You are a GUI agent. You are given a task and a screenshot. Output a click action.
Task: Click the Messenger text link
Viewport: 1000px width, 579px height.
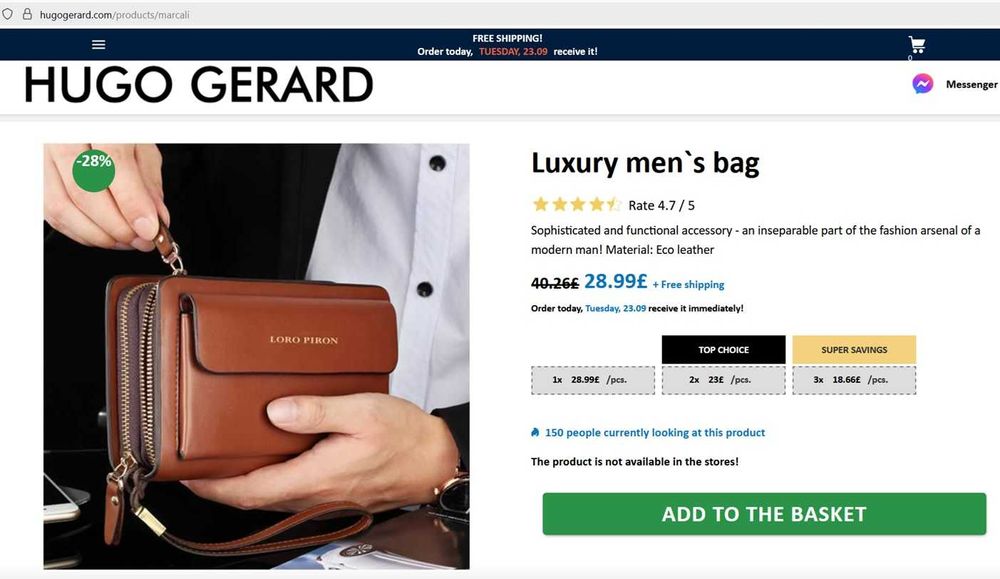coord(971,84)
